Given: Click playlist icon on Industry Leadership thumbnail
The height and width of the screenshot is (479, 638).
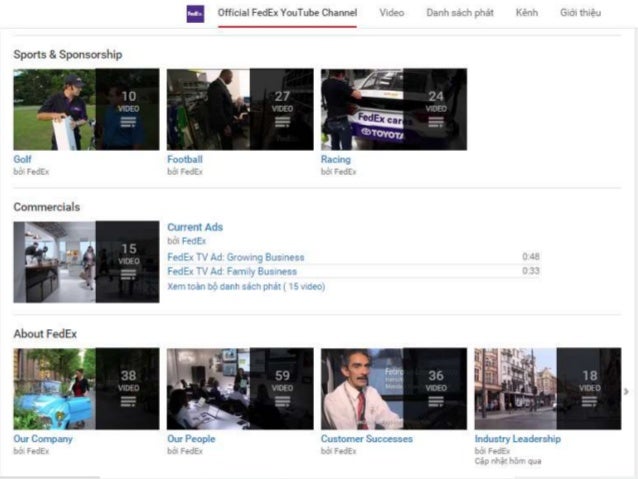Looking at the screenshot, I should (590, 402).
